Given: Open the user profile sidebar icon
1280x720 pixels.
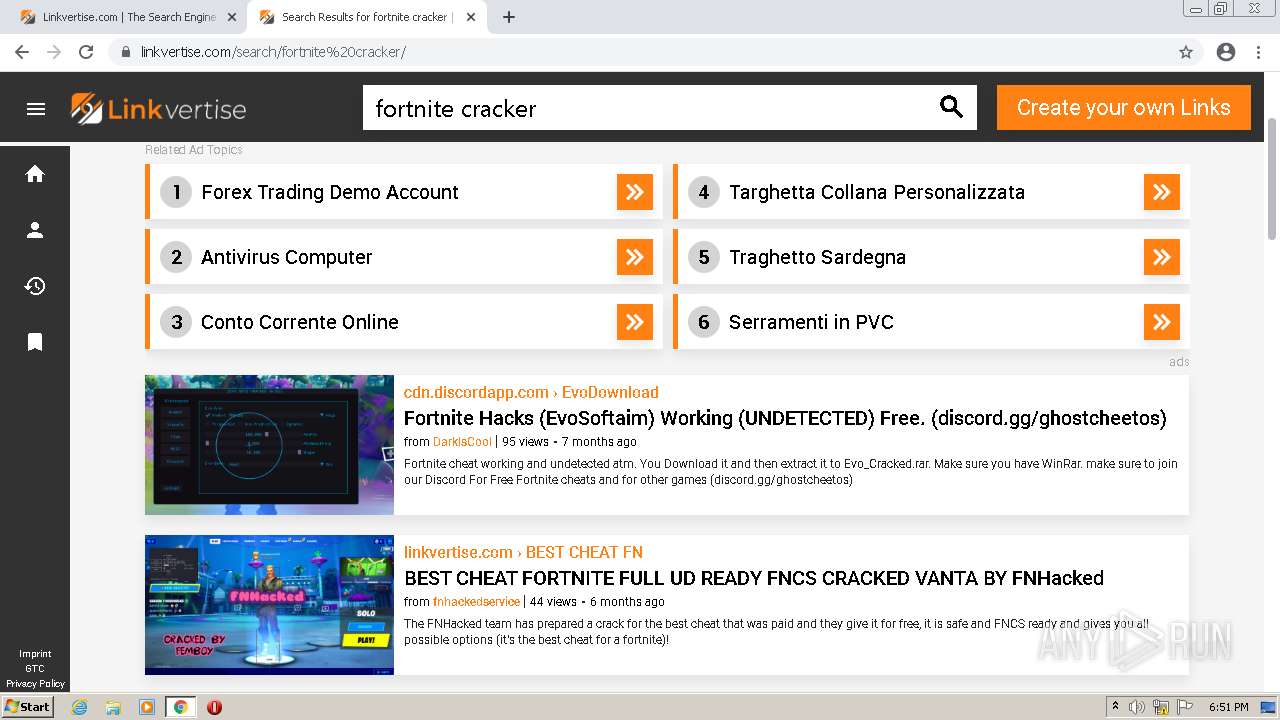Looking at the screenshot, I should pos(35,230).
